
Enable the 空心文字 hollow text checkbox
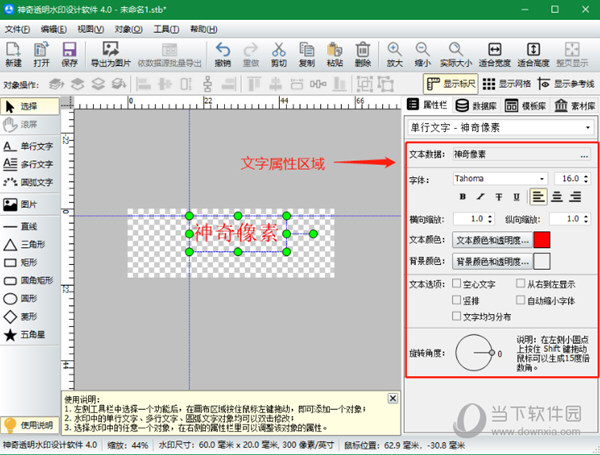click(456, 284)
